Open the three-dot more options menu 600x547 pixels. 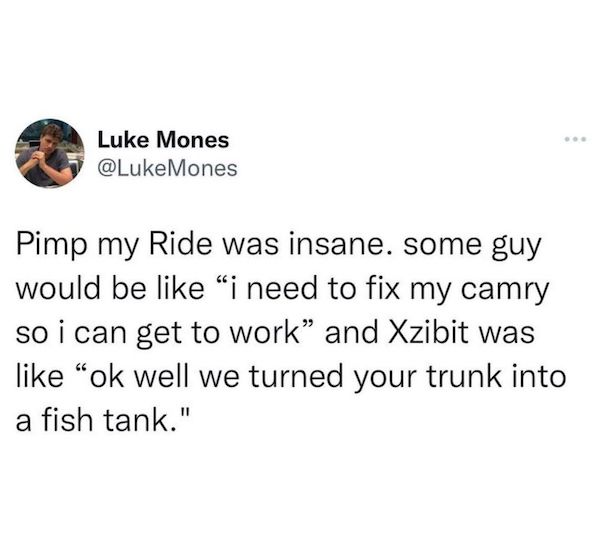point(575,140)
